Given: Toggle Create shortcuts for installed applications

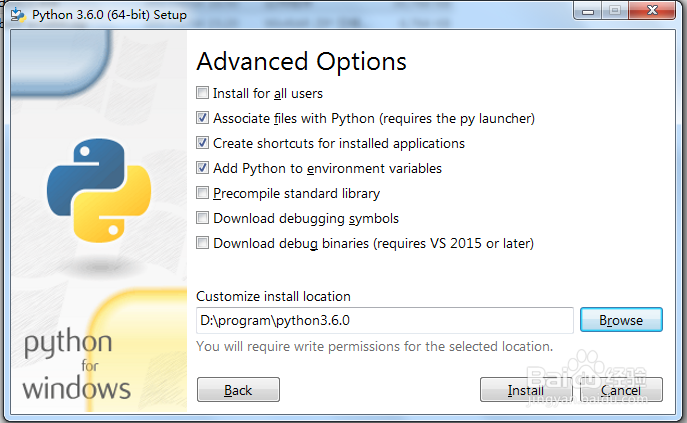Looking at the screenshot, I should [x=202, y=143].
